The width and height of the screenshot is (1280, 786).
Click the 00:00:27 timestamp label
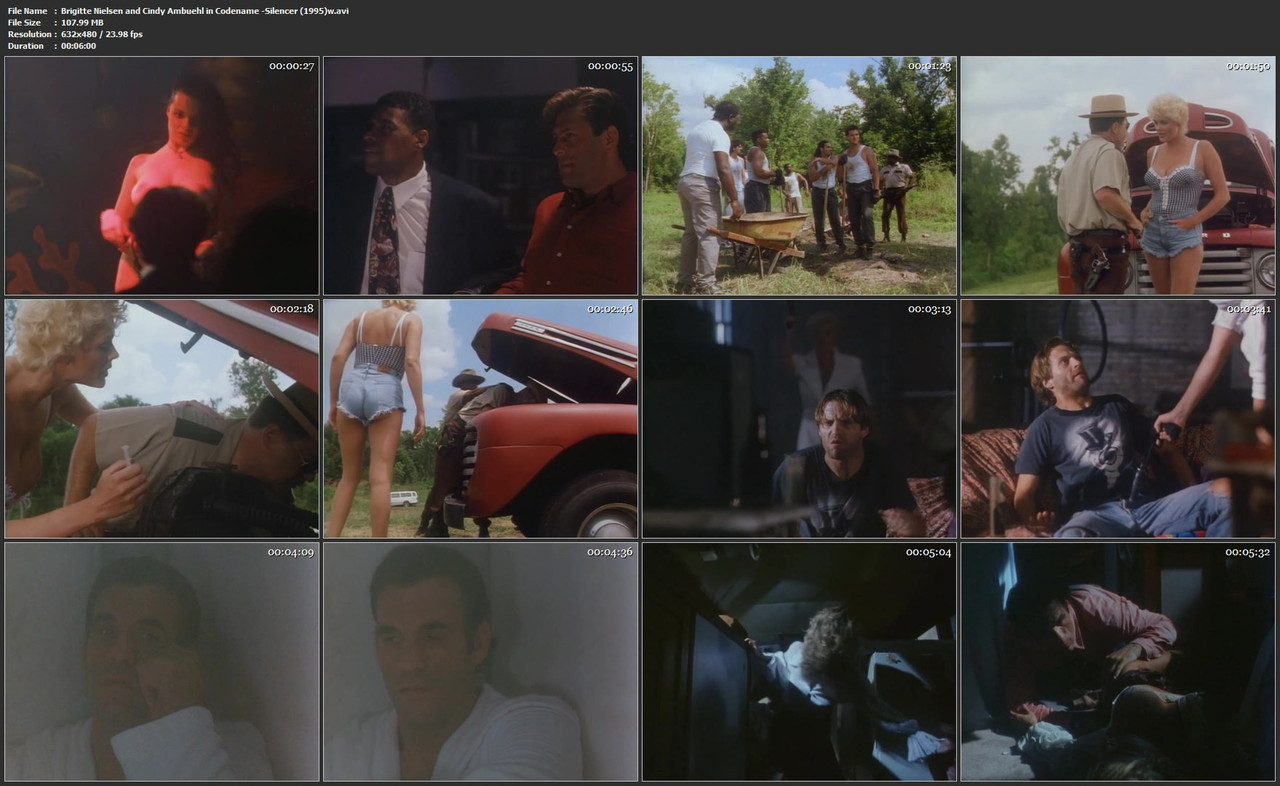[291, 66]
